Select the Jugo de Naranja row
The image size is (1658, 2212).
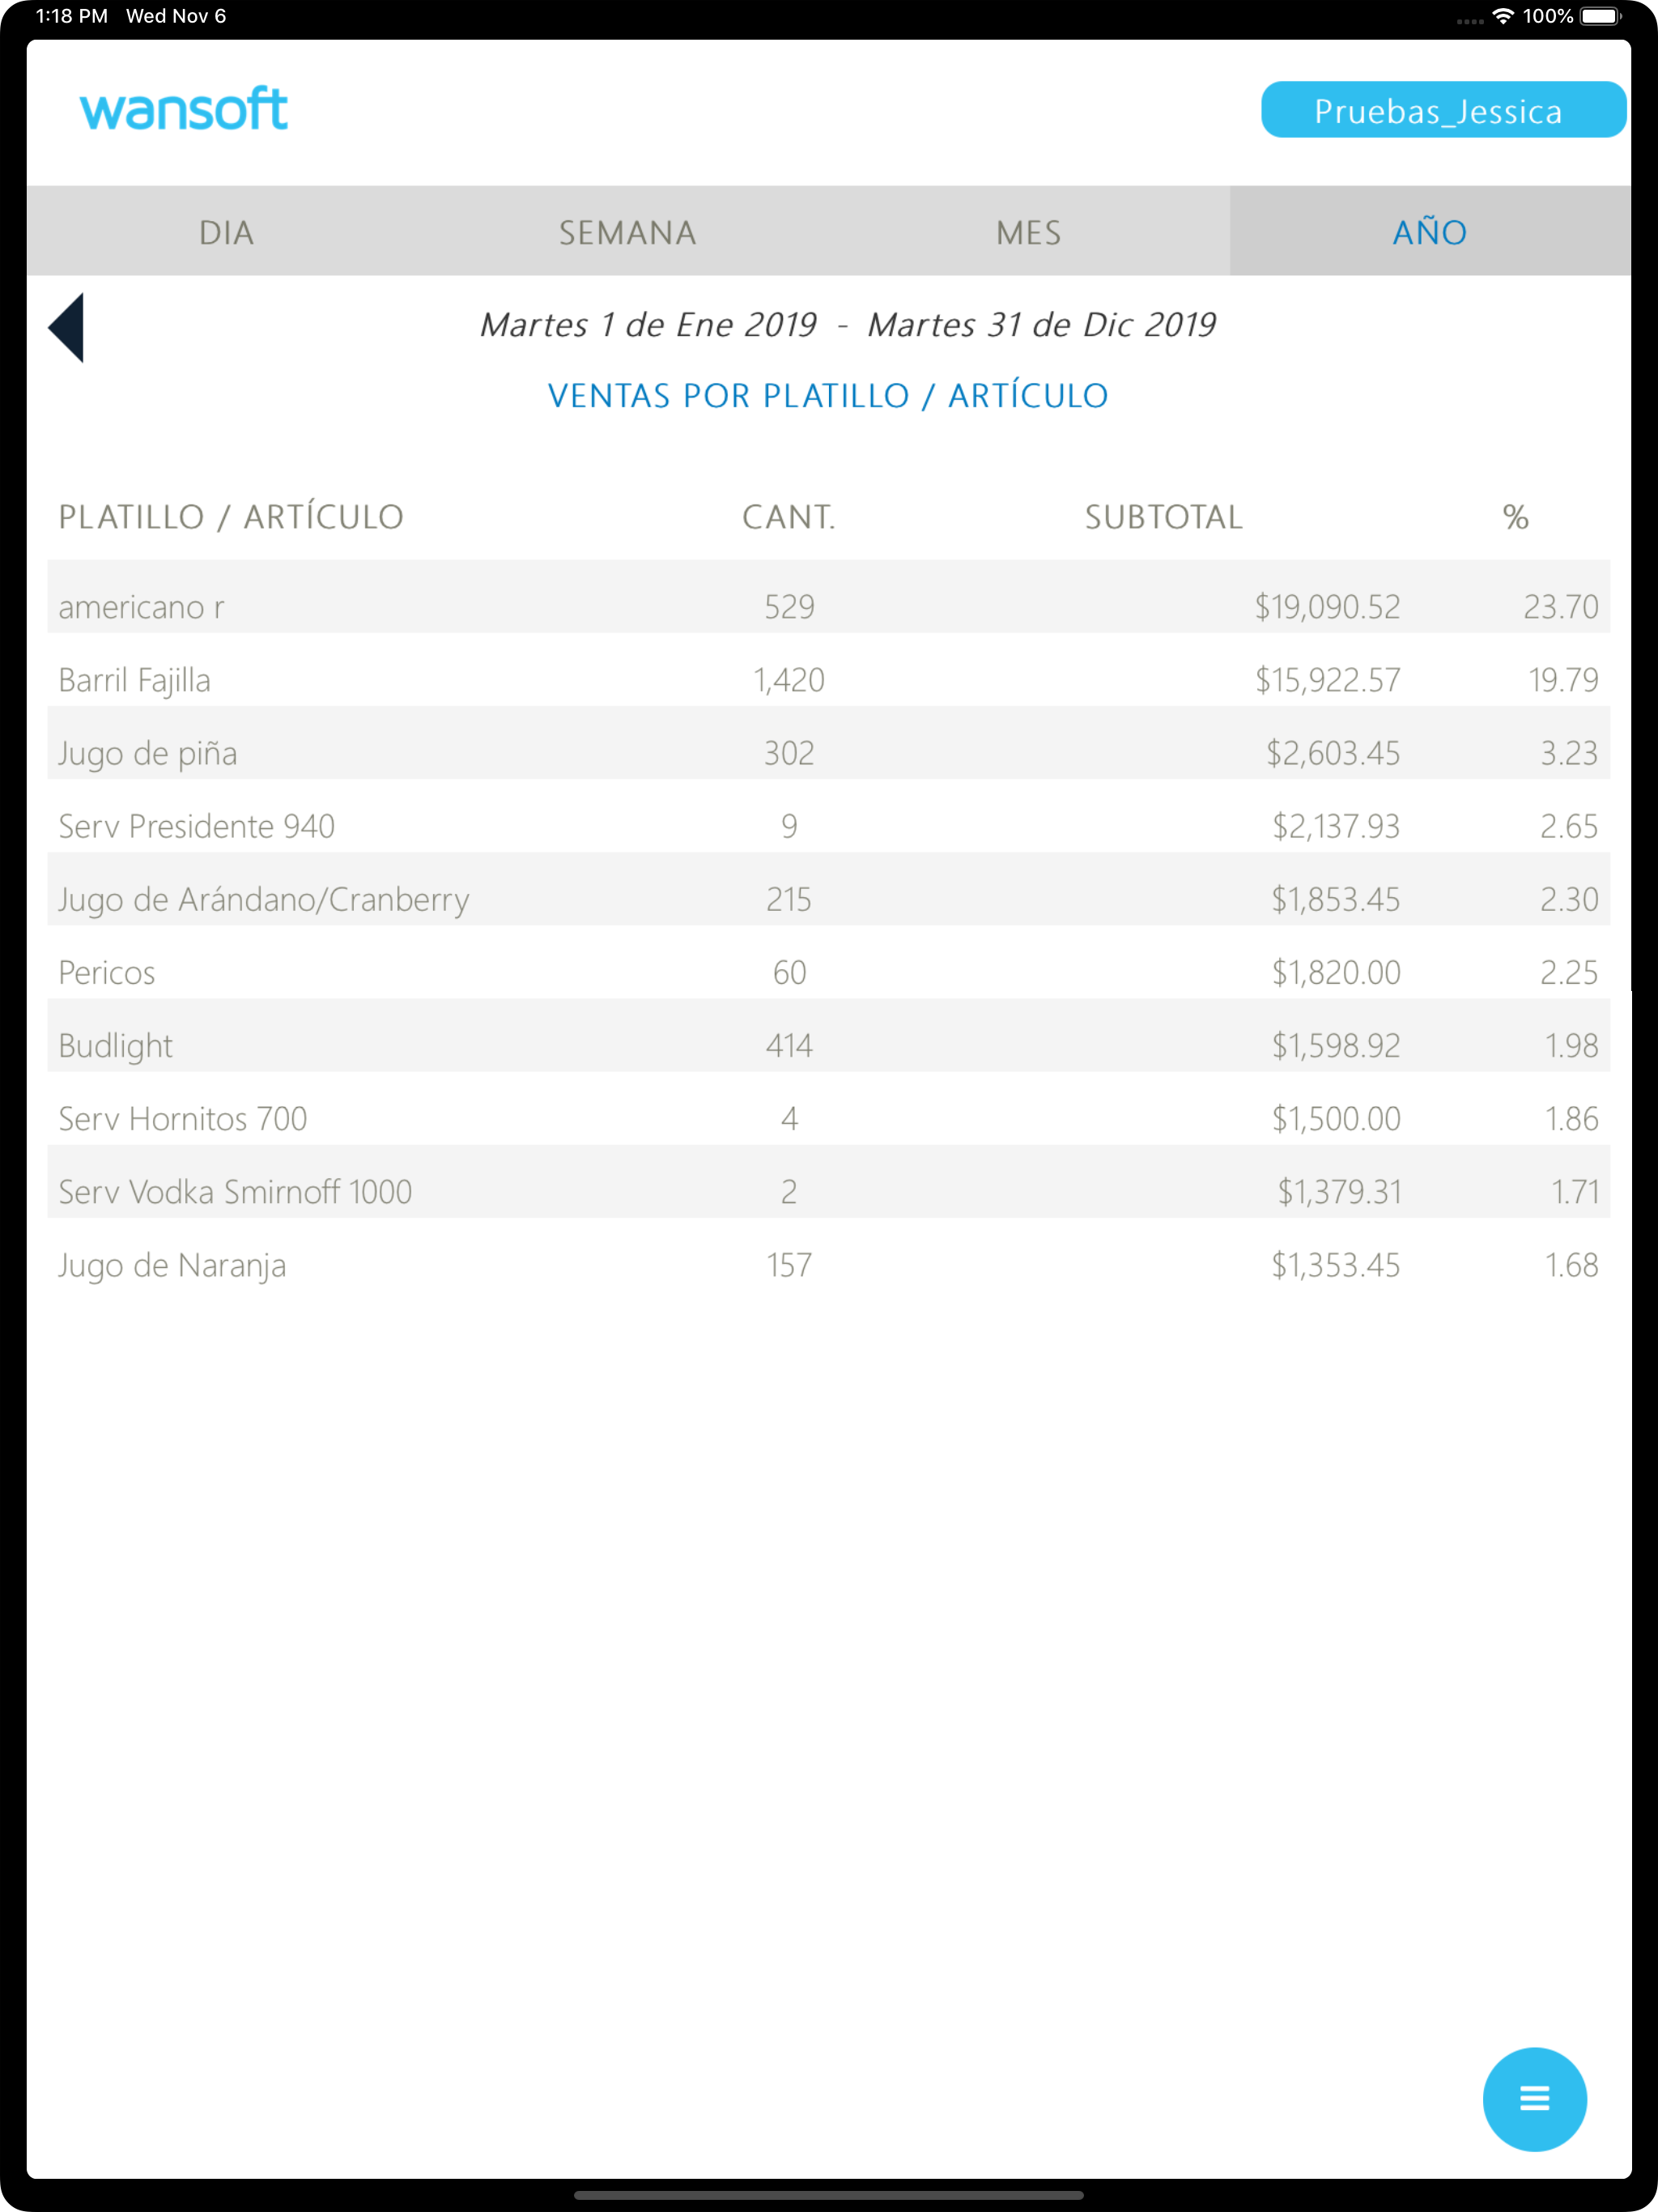pos(828,1254)
